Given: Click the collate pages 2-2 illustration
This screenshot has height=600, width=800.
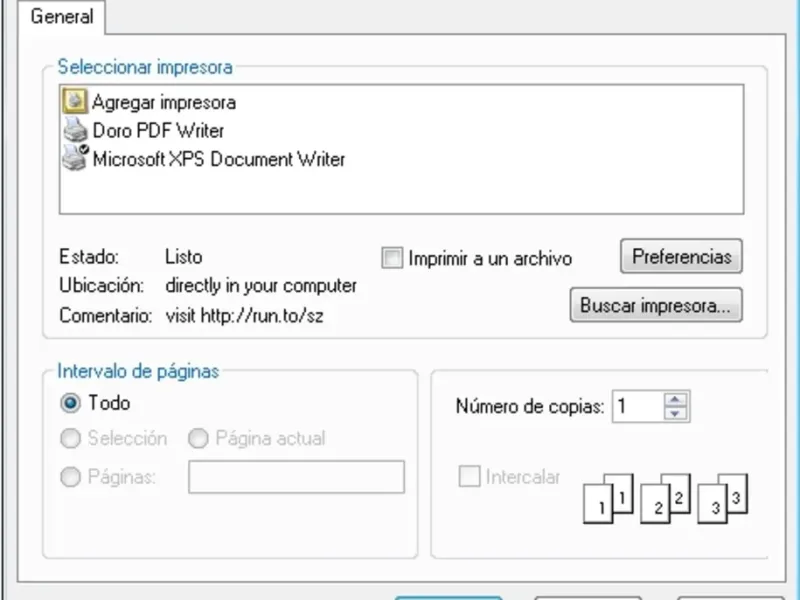Looking at the screenshot, I should [665, 498].
